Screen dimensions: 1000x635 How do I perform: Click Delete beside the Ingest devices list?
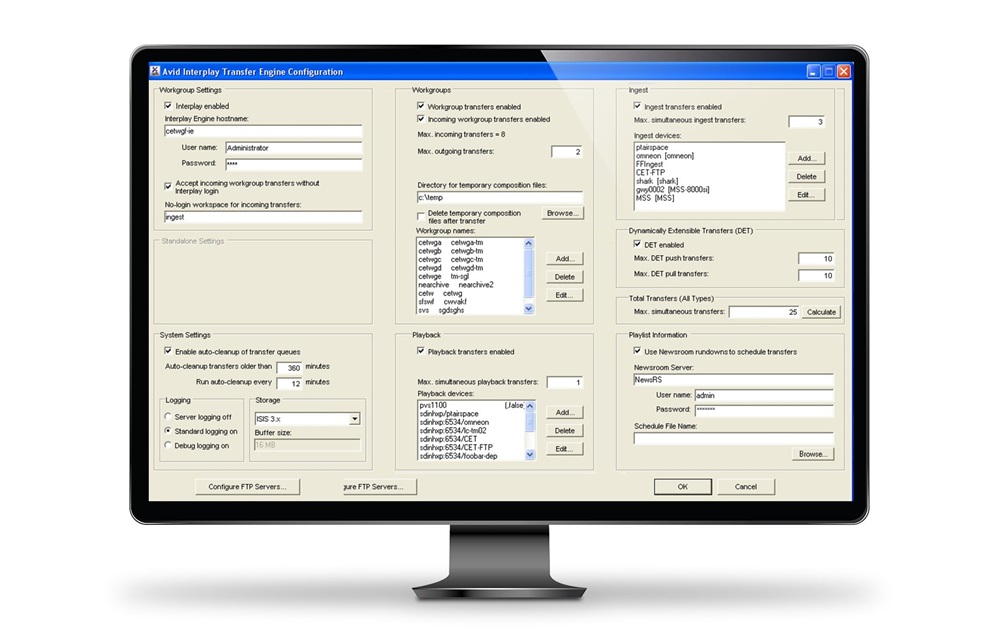807,177
